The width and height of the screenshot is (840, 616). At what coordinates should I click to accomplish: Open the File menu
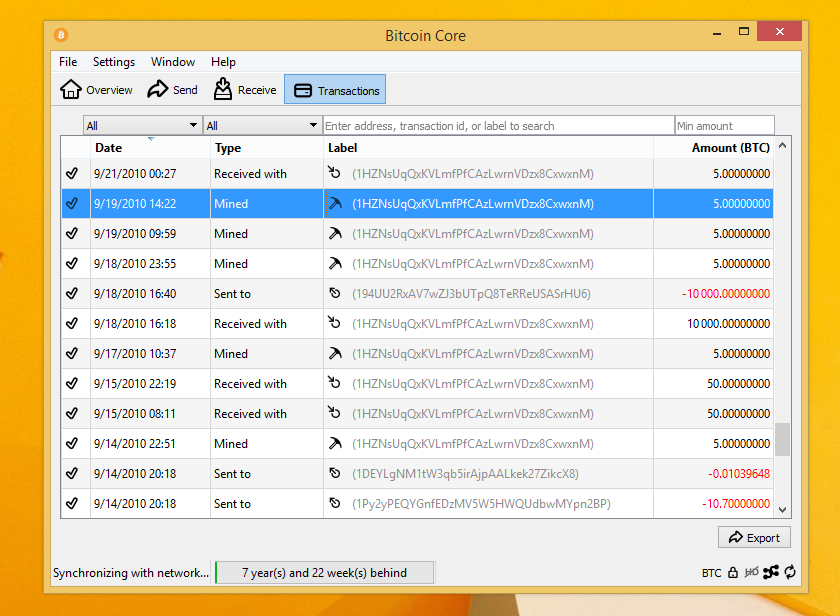[68, 62]
